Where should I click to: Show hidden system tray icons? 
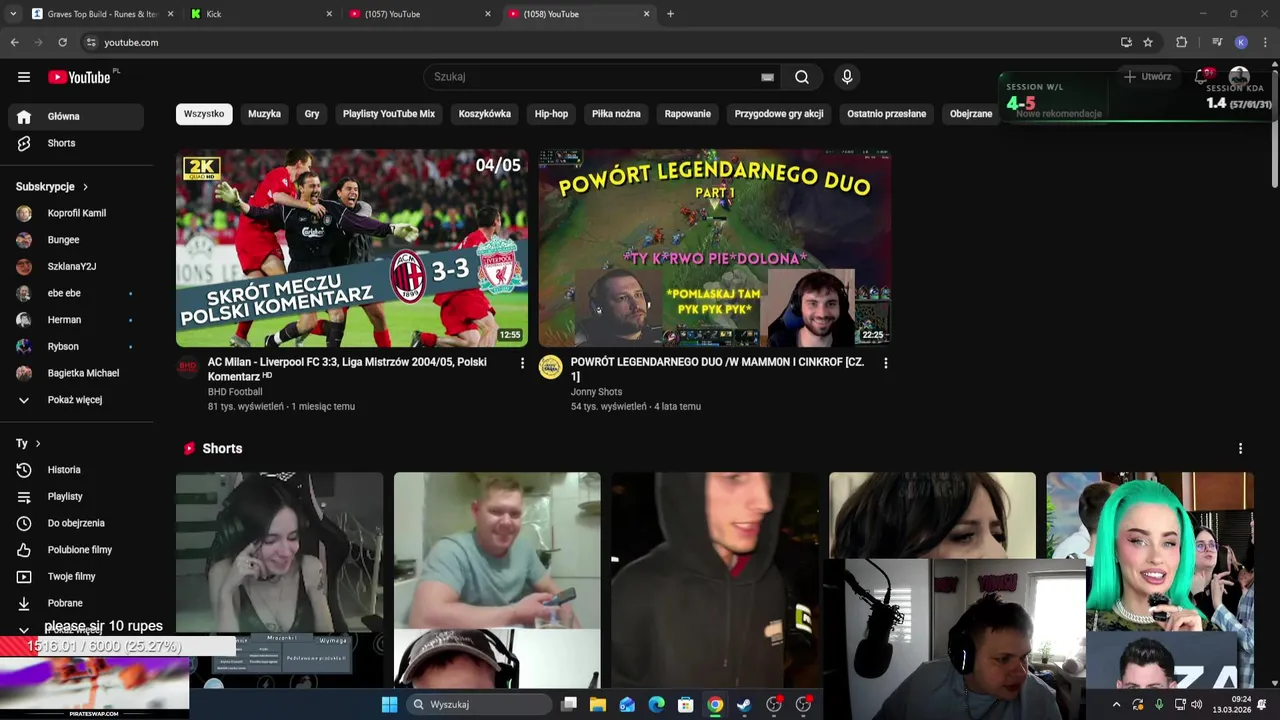(1116, 705)
